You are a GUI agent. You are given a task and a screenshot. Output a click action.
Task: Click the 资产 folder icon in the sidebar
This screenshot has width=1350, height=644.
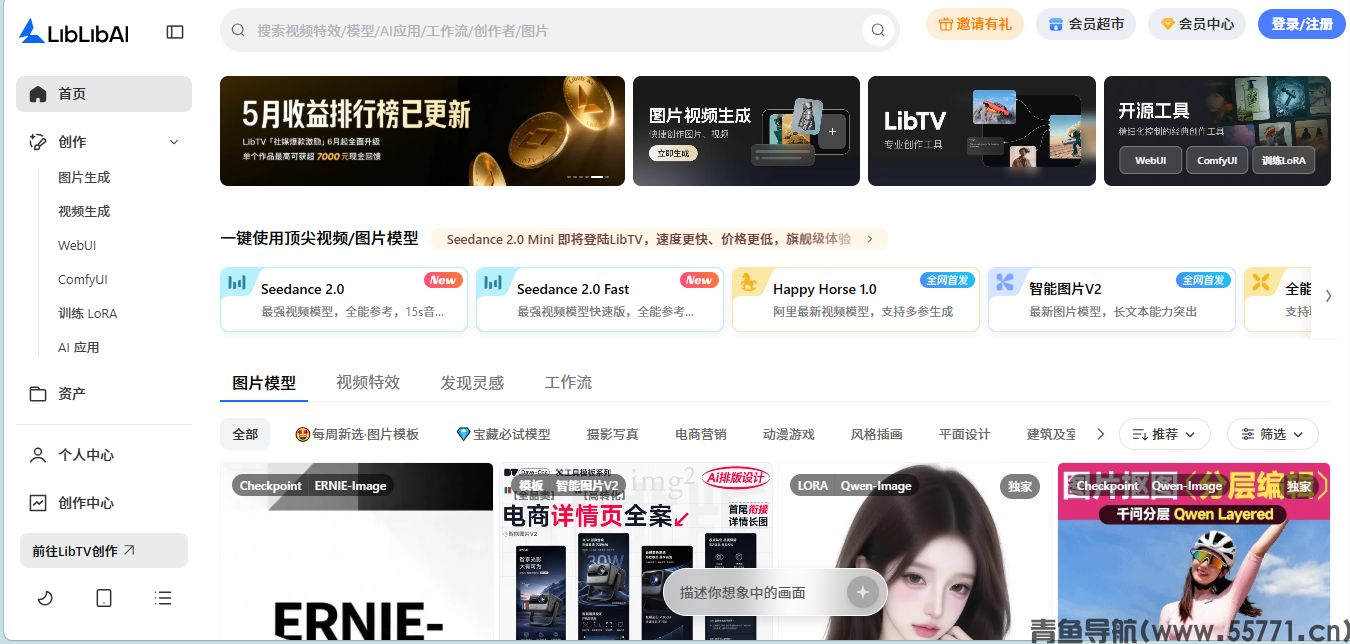pos(38,394)
